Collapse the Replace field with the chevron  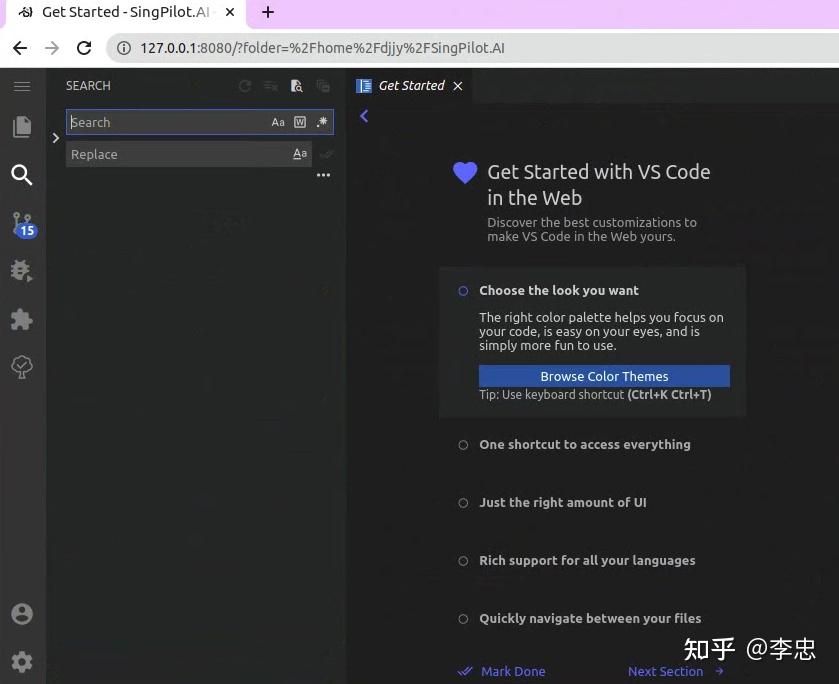click(x=56, y=138)
